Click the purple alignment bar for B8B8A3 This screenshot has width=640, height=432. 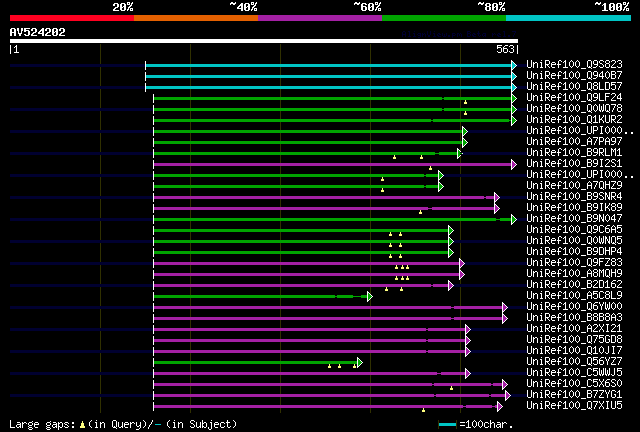pos(328,319)
